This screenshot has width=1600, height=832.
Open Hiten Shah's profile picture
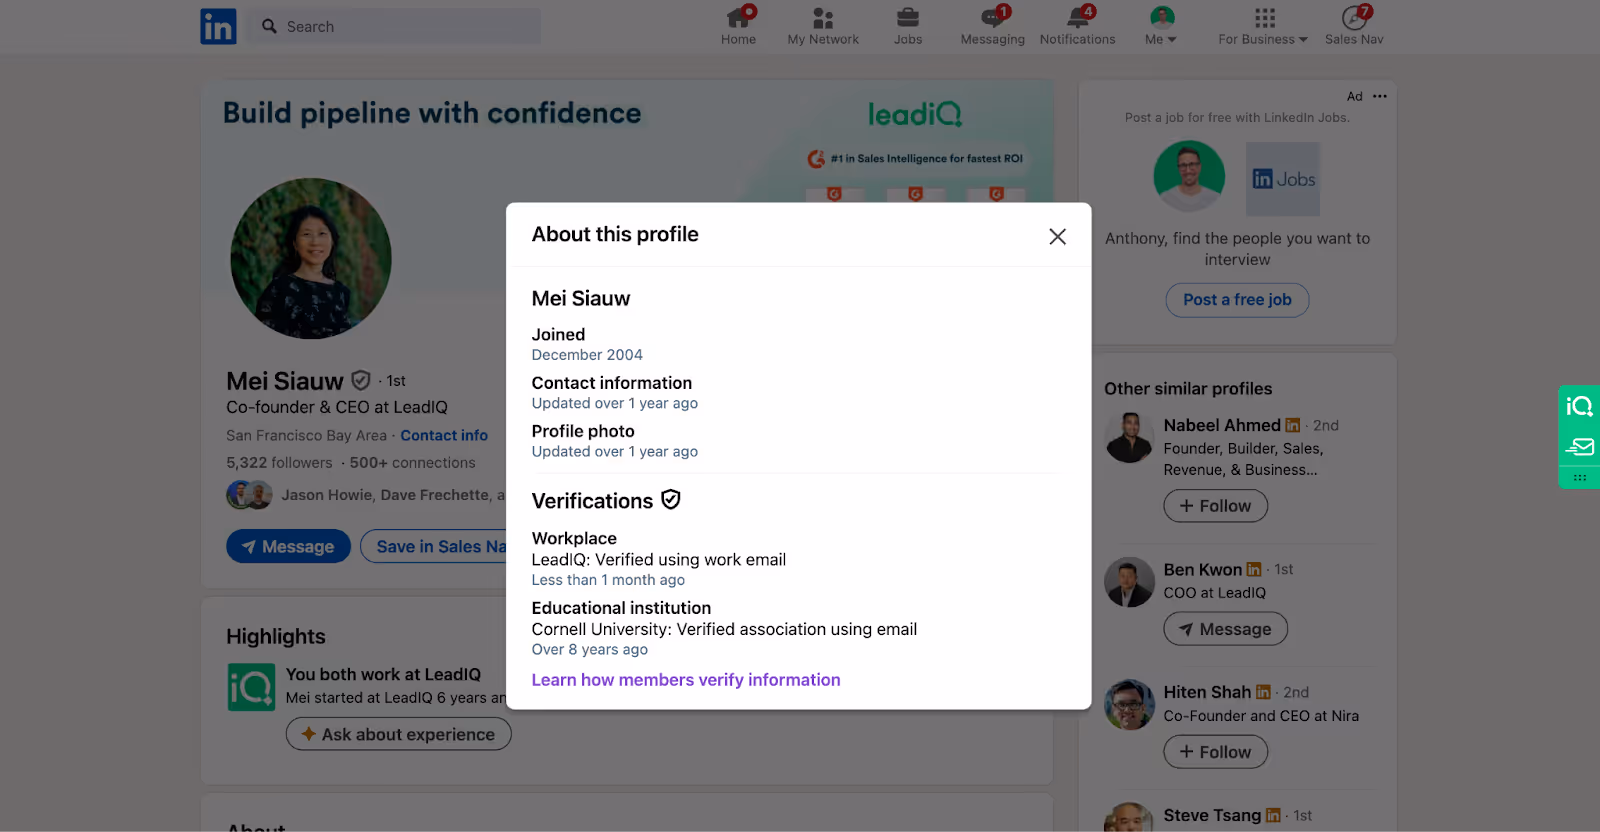pyautogui.click(x=1129, y=705)
